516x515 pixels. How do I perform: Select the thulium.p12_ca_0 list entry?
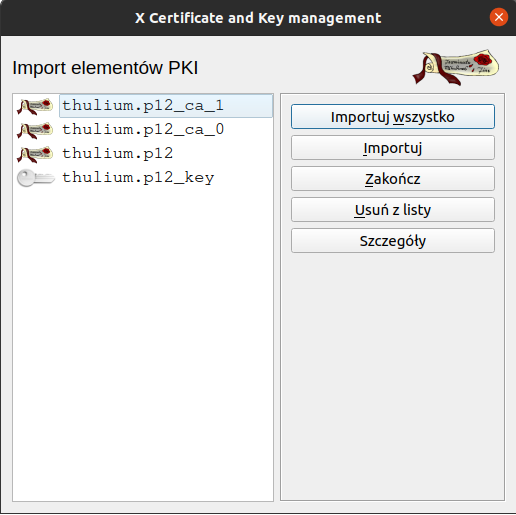pos(143,130)
